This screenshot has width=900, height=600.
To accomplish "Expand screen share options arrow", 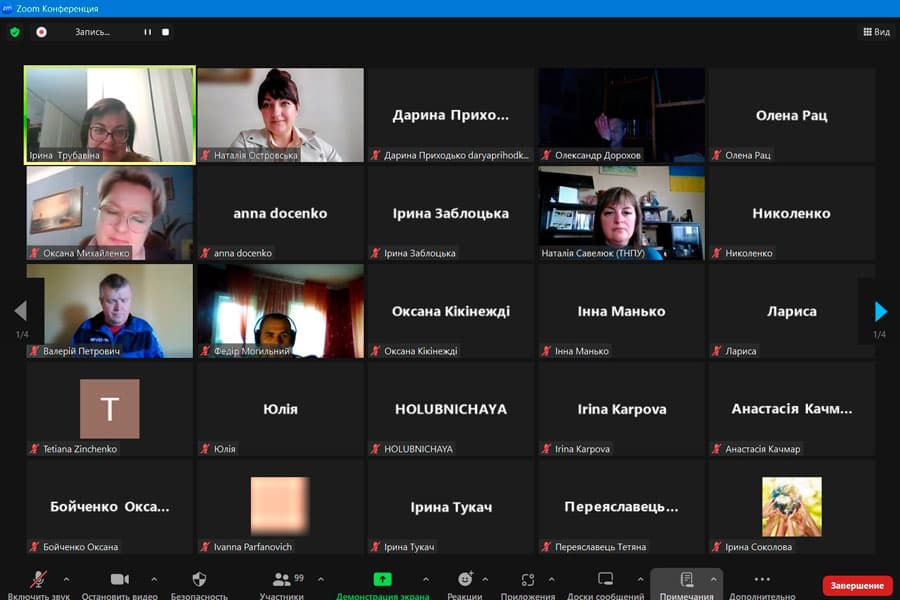I will [425, 579].
